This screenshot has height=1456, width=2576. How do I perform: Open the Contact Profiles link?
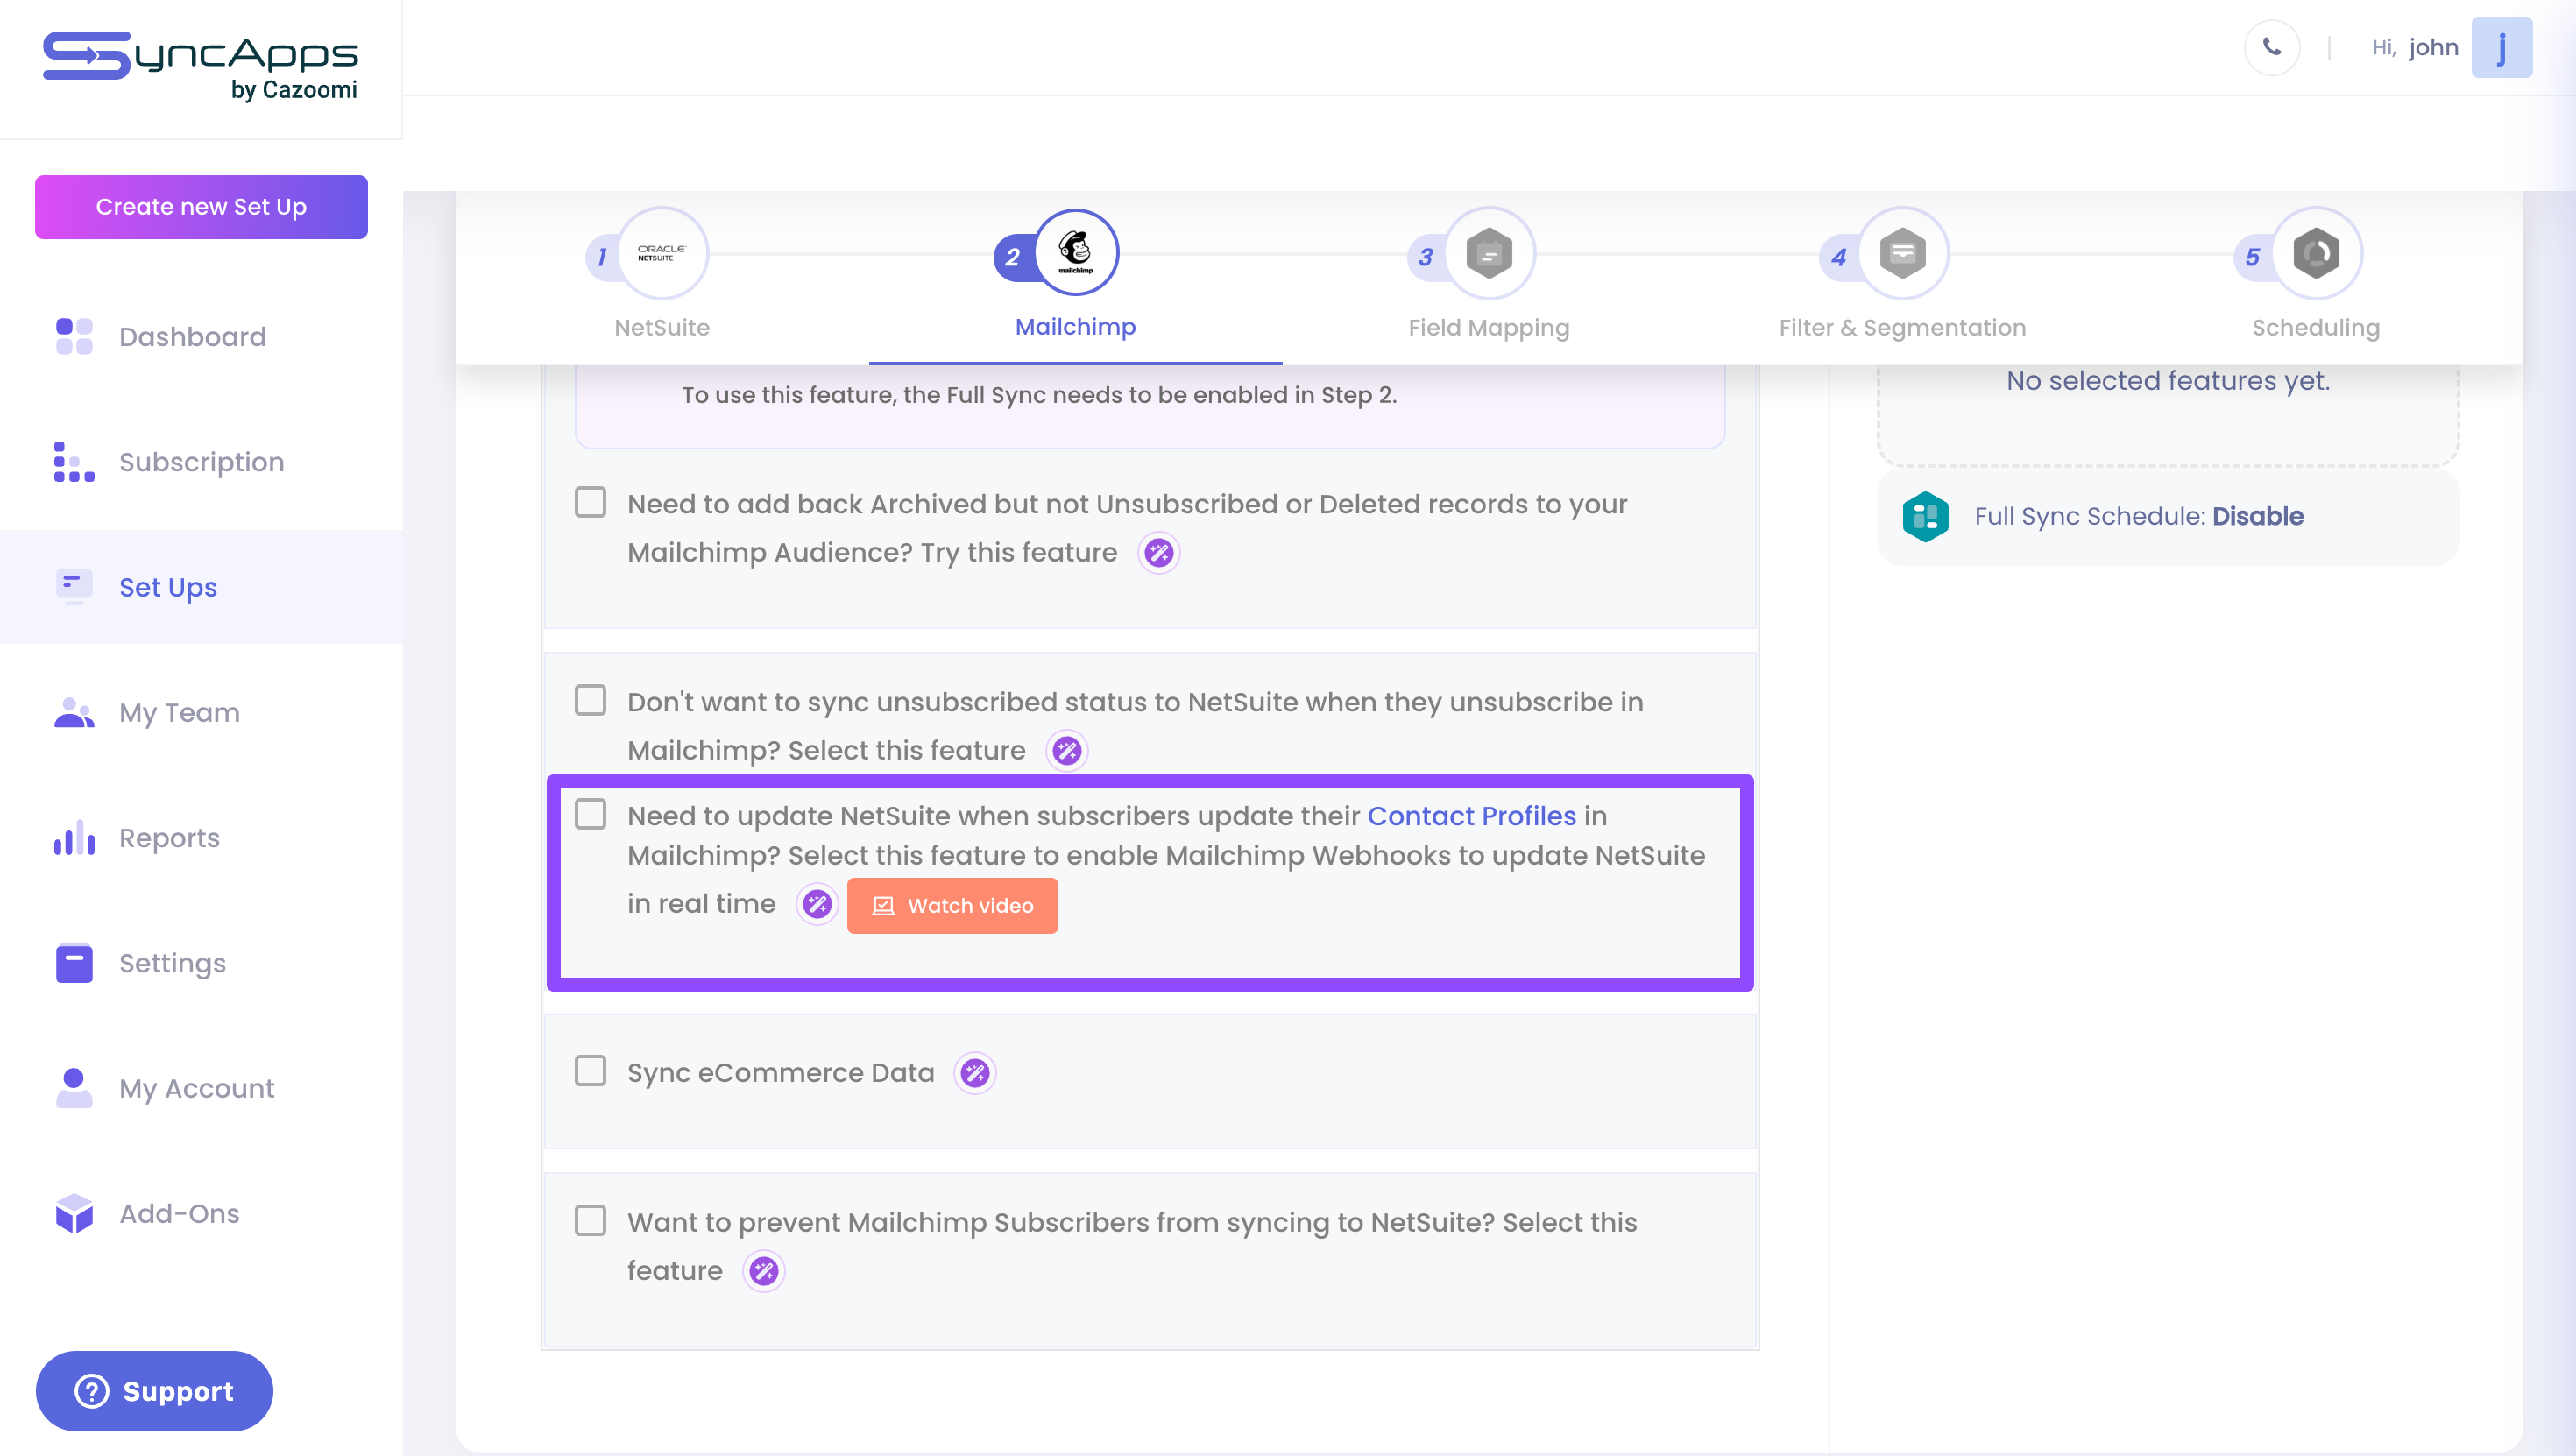[1471, 816]
